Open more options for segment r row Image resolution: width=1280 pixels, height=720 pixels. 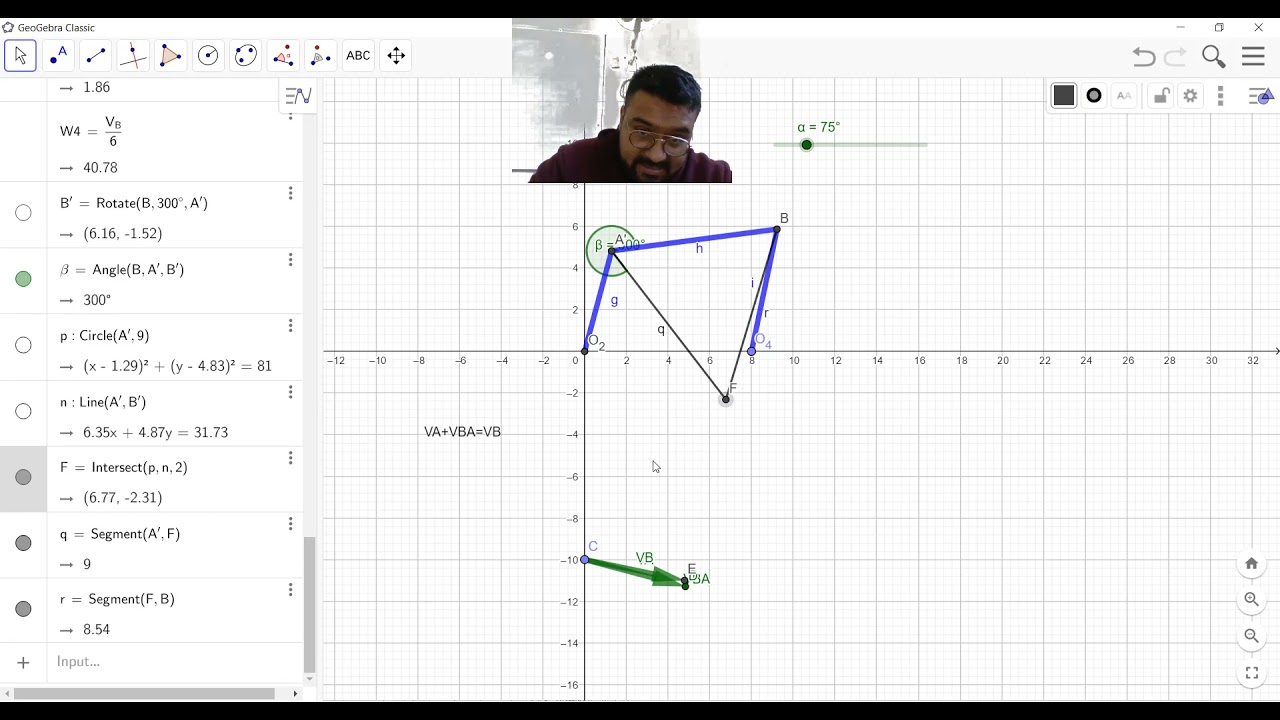click(290, 590)
